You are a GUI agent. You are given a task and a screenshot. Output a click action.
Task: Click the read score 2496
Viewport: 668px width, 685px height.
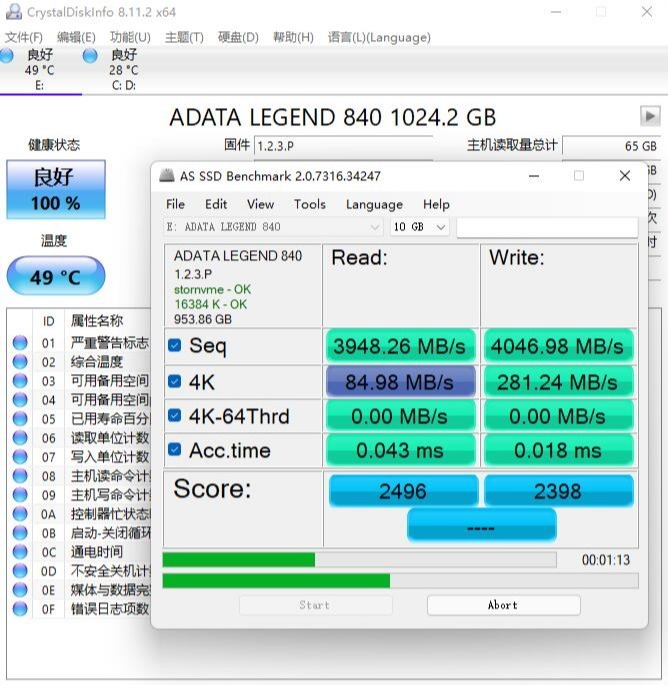point(403,491)
